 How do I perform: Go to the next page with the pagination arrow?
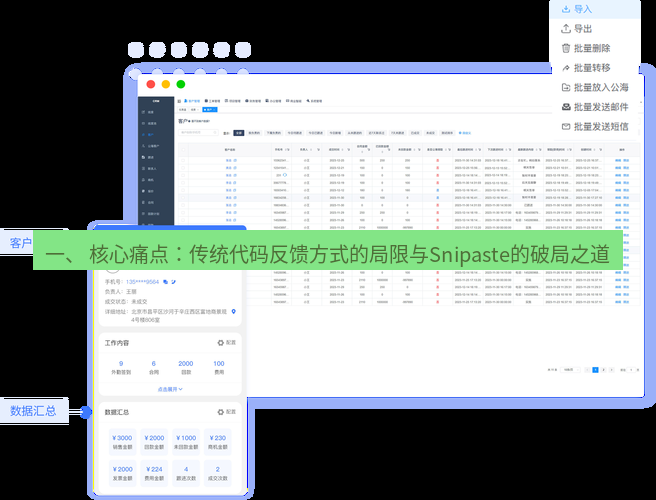(x=612, y=370)
